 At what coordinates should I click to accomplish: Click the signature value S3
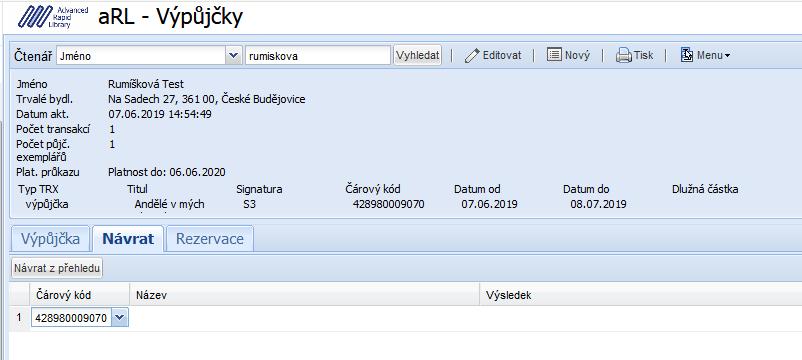tap(250, 205)
